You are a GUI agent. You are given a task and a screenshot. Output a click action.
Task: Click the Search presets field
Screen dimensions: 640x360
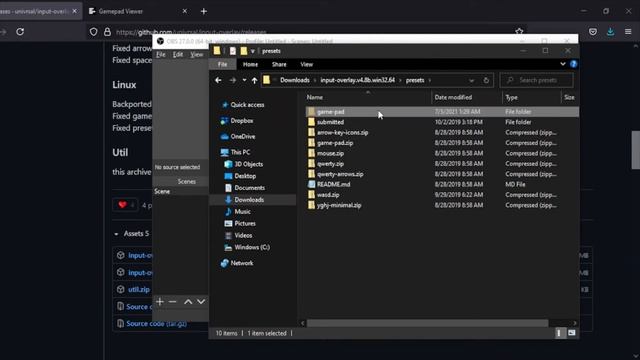tap(537, 80)
